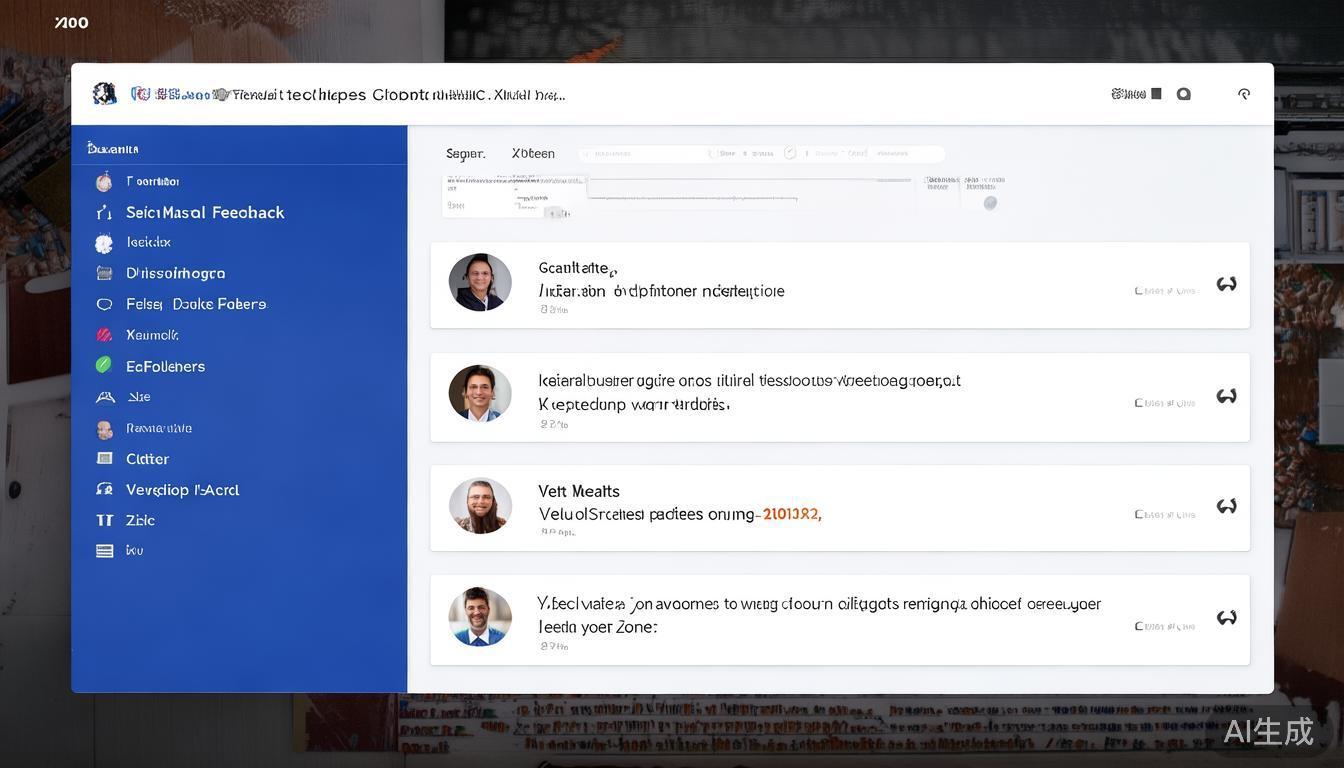Click the headset icon beside Vevedlop l'Acrol
Screen dimensions: 1344x768
[x=104, y=490]
